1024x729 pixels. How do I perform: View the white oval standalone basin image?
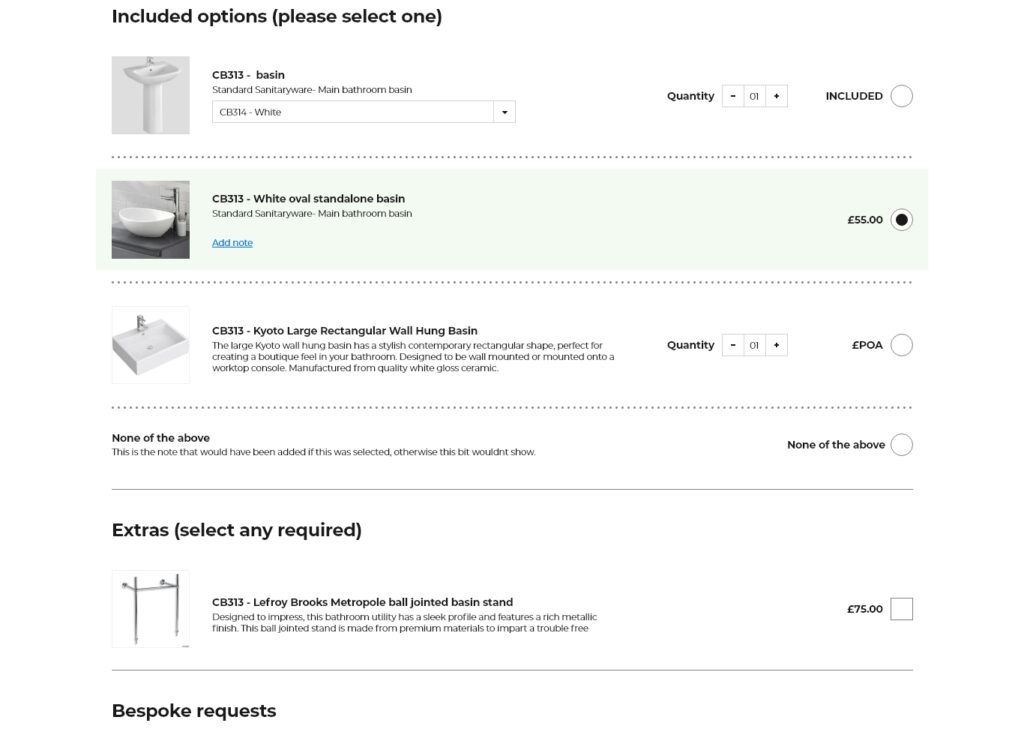[150, 220]
